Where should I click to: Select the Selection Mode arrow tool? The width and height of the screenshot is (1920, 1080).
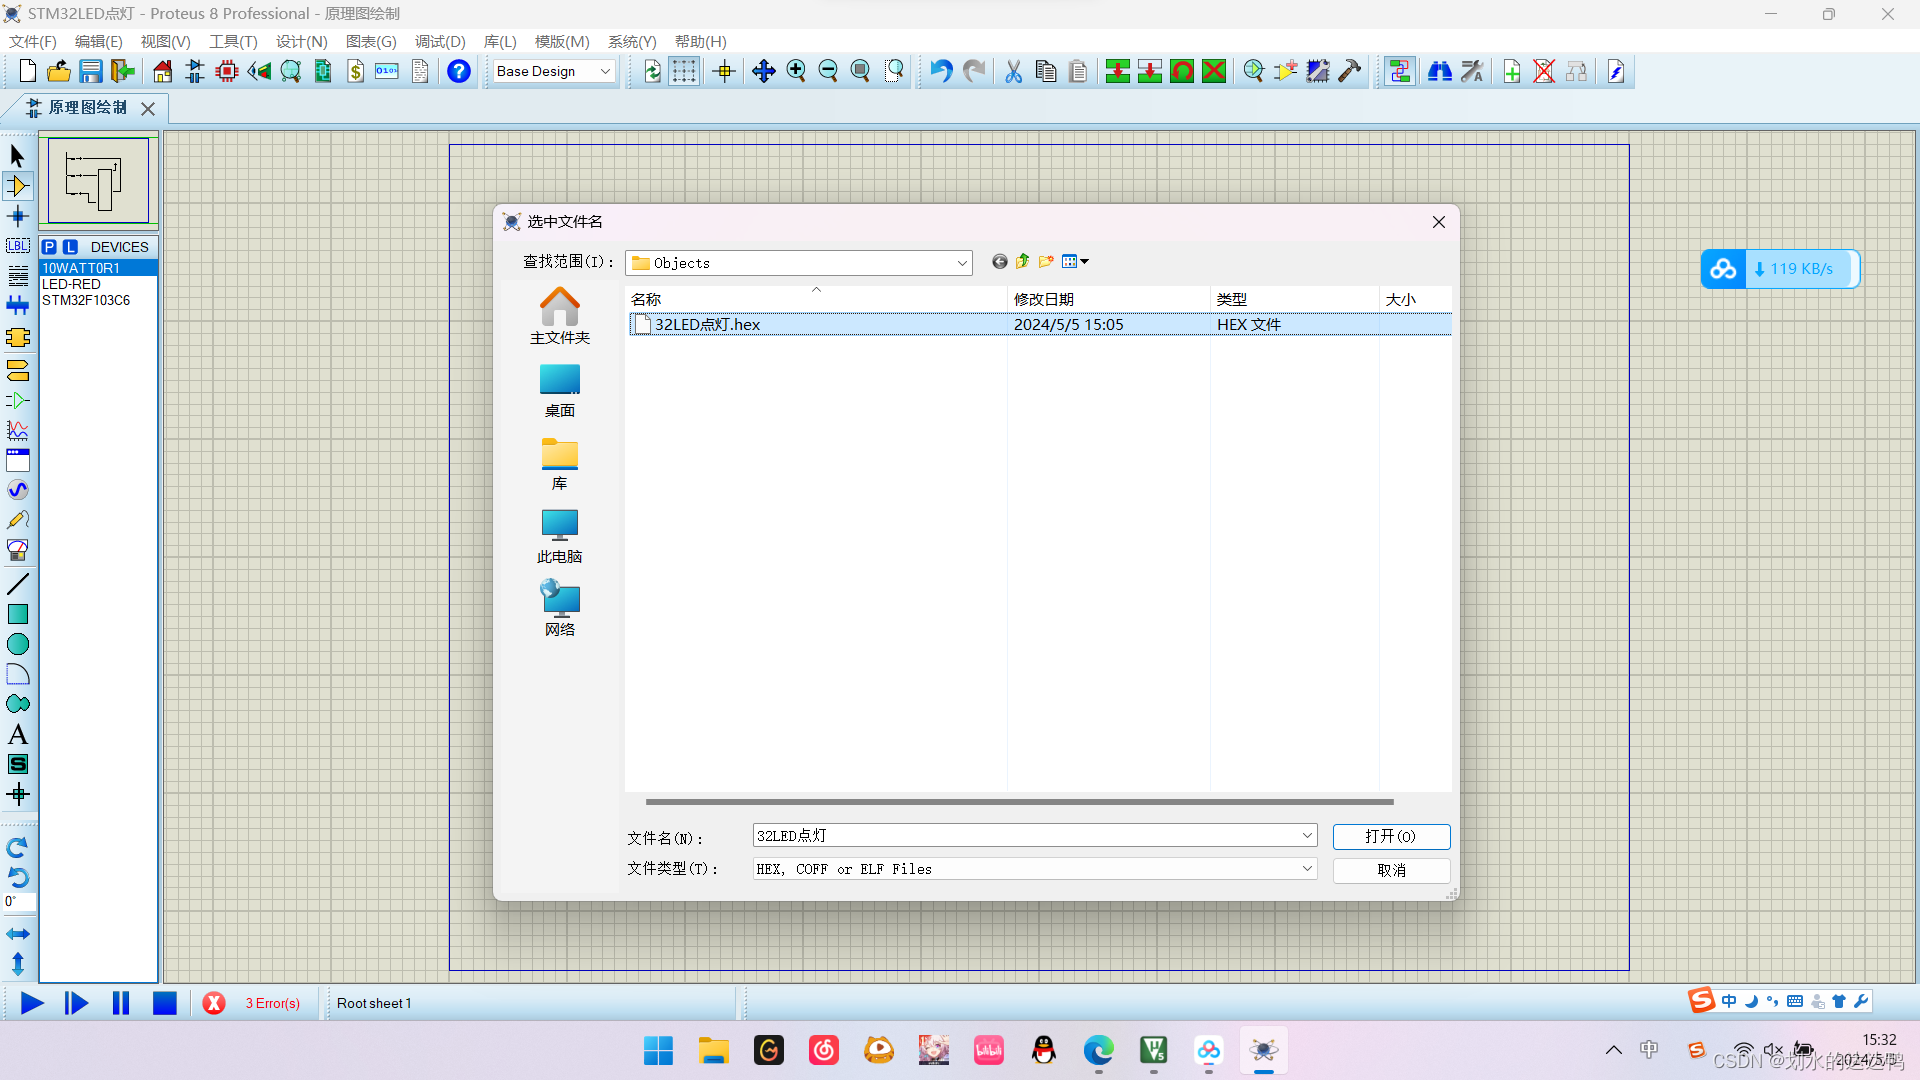click(17, 156)
